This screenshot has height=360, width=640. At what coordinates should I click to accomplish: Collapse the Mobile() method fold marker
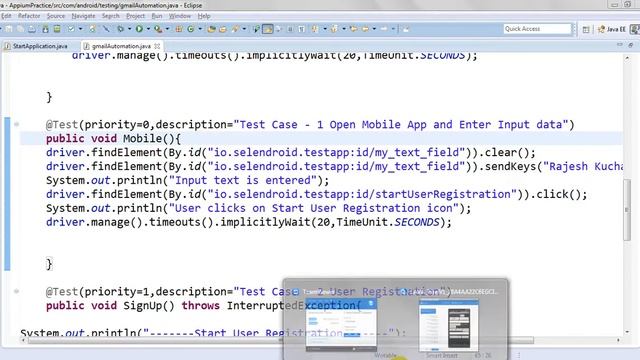pos(16,124)
